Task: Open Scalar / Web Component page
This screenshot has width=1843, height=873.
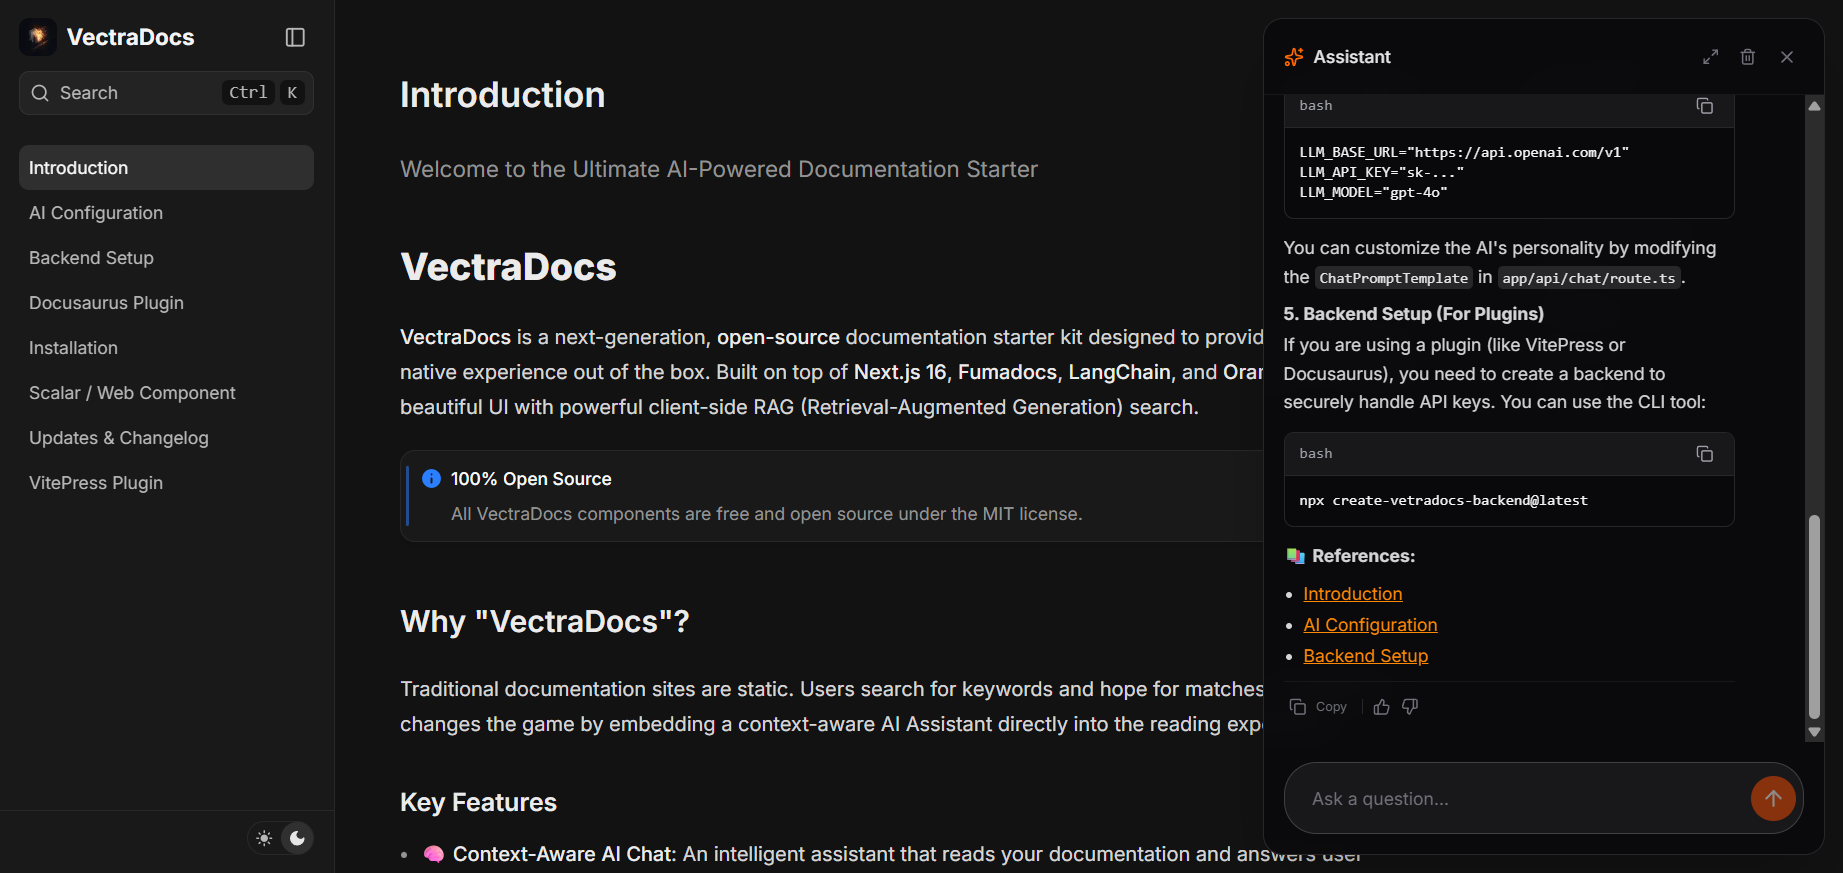Action: (166, 393)
